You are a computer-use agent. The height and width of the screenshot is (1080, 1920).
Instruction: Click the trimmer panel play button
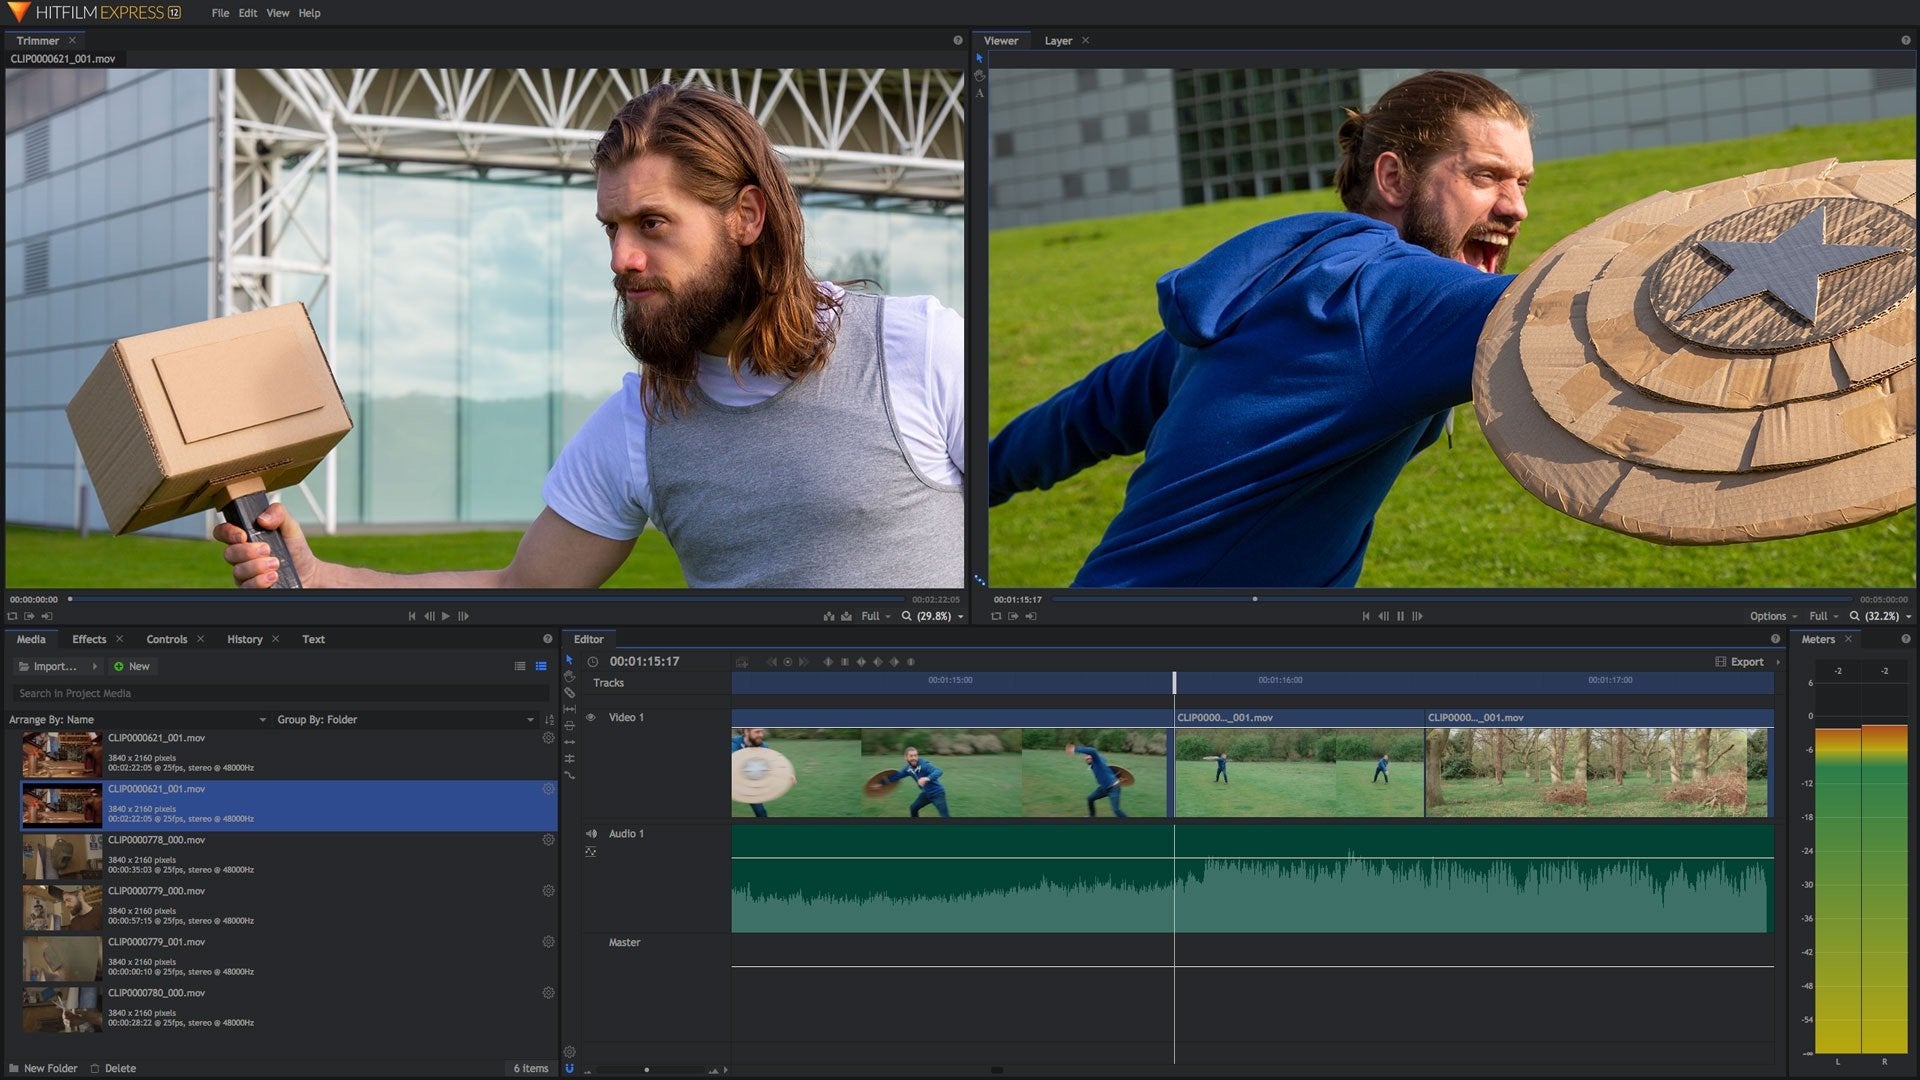click(x=446, y=616)
